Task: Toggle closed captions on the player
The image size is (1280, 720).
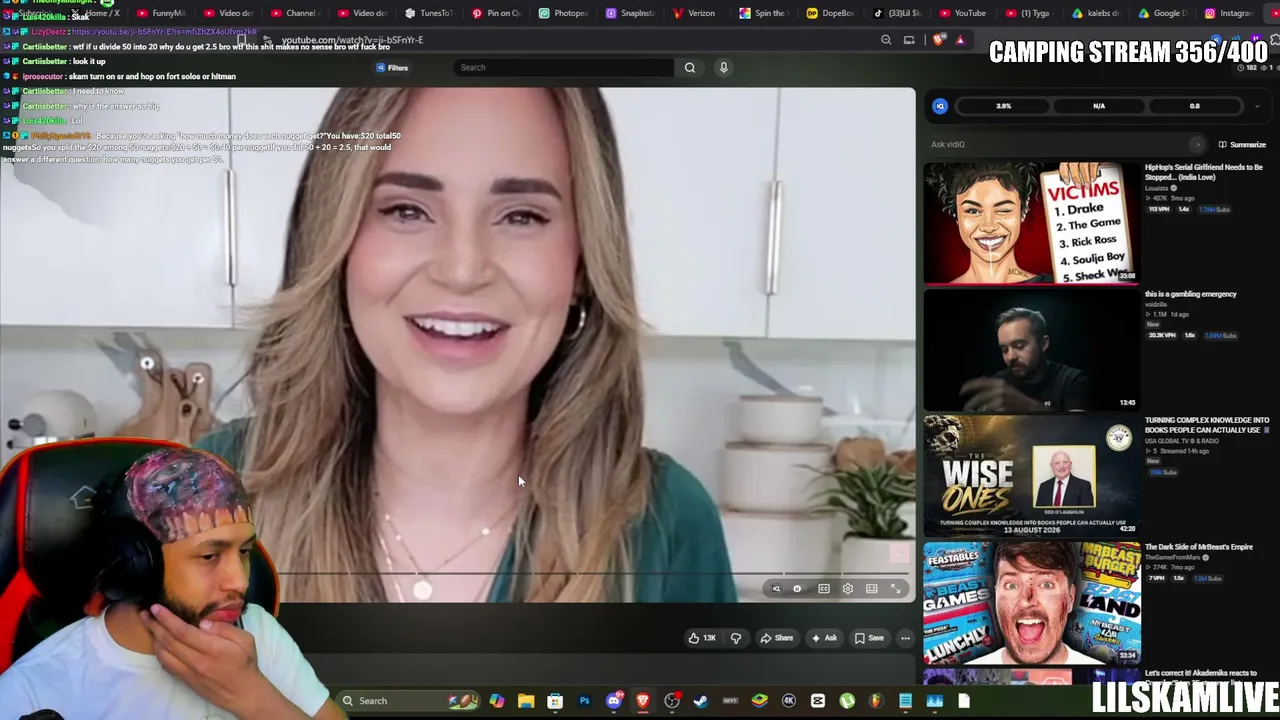Action: (824, 589)
